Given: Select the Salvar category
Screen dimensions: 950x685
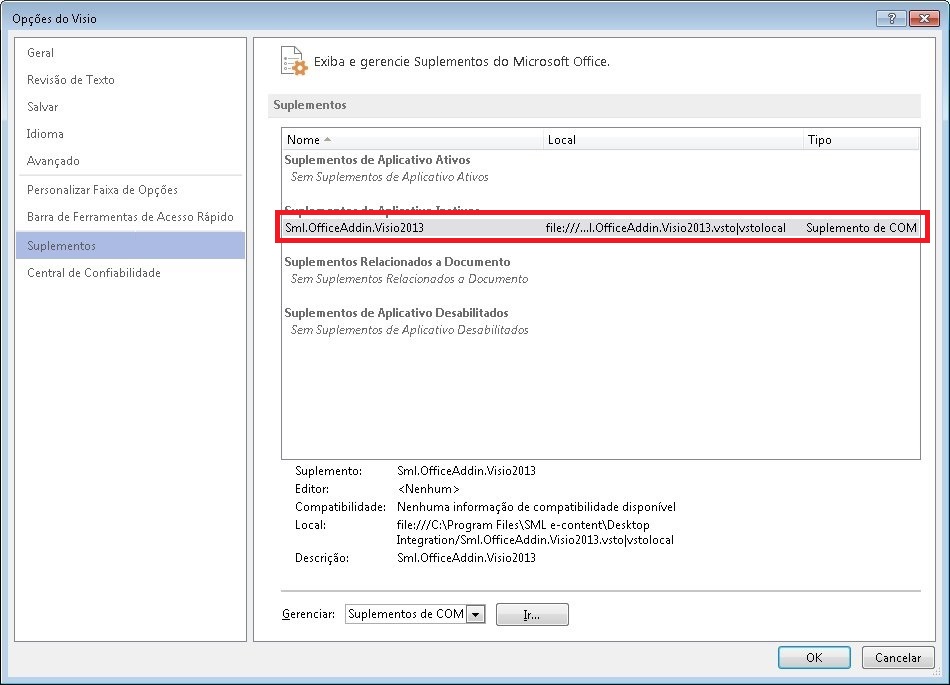Looking at the screenshot, I should pos(42,106).
